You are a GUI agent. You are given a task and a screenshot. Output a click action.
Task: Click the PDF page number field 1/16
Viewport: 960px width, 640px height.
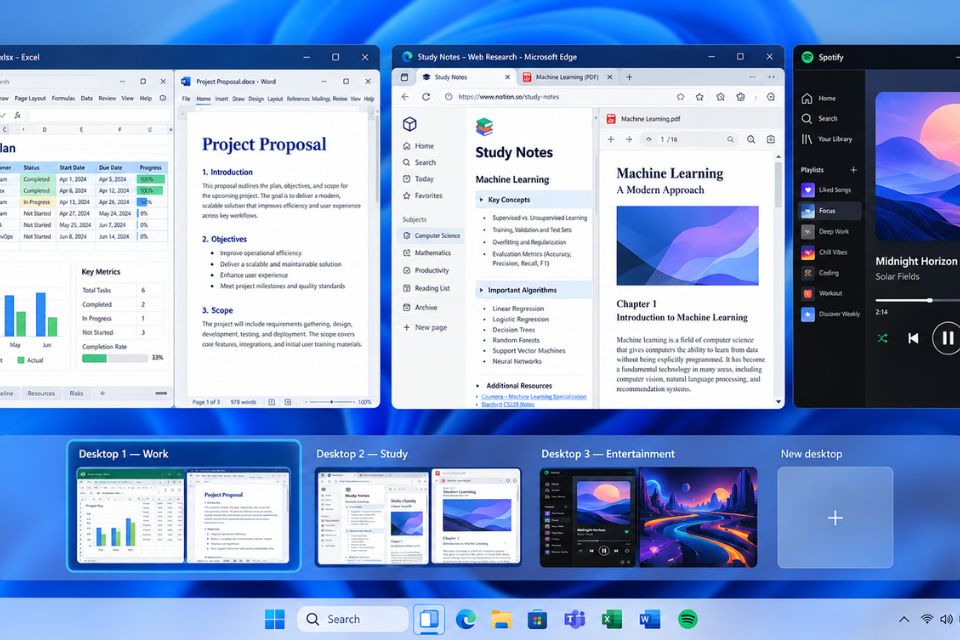[669, 140]
